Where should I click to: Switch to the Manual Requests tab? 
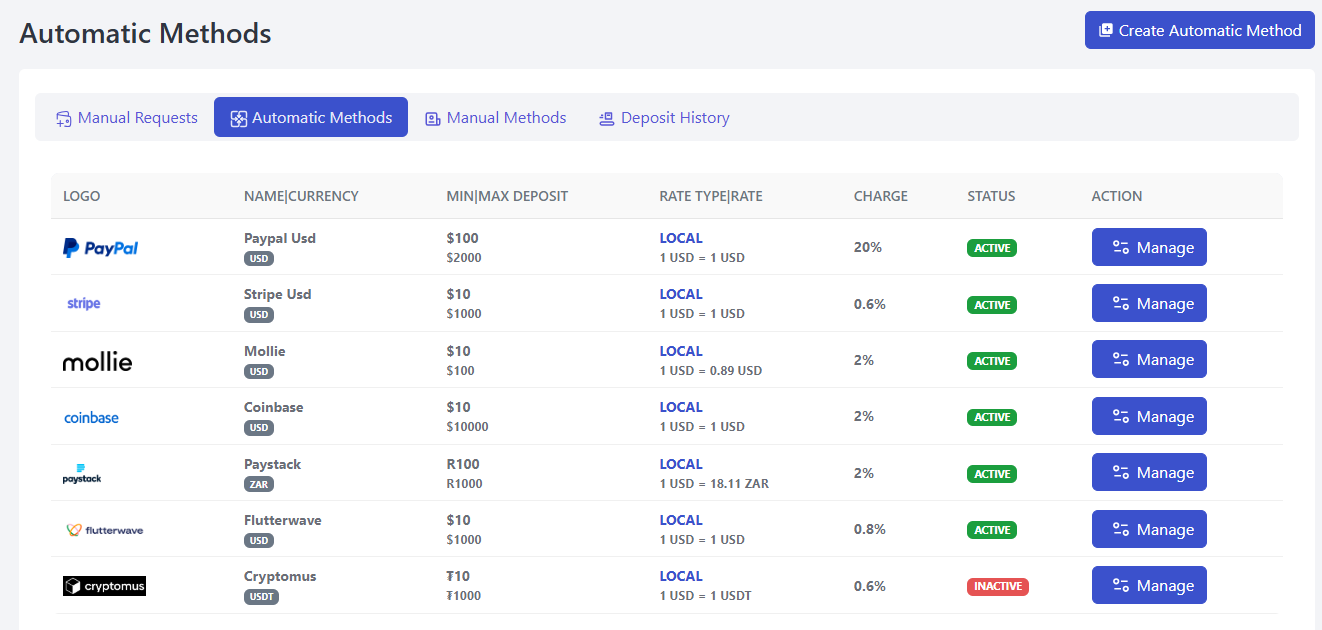point(126,117)
